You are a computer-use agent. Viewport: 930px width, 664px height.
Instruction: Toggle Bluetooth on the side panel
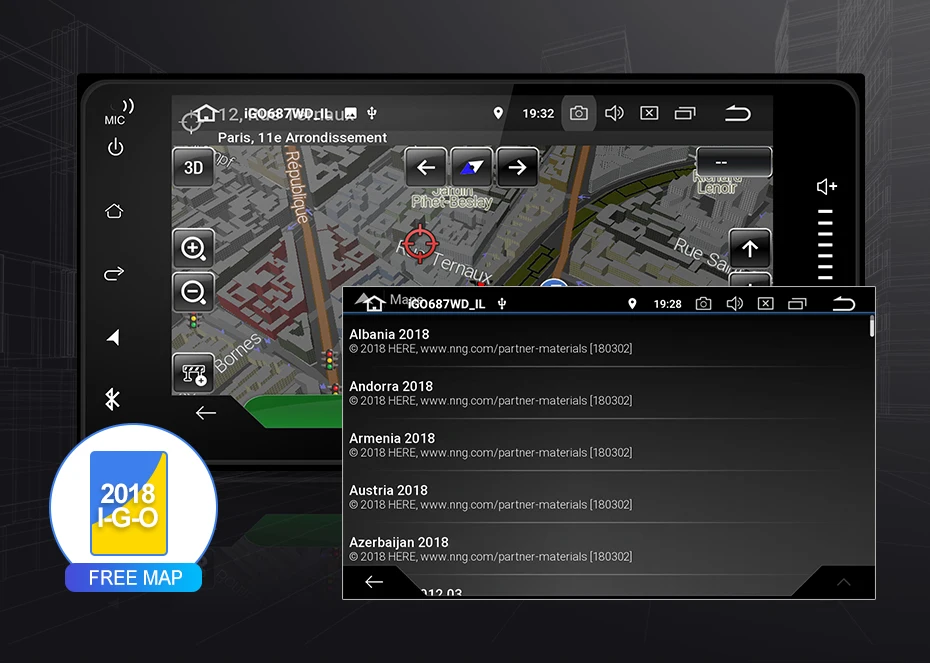coord(112,399)
